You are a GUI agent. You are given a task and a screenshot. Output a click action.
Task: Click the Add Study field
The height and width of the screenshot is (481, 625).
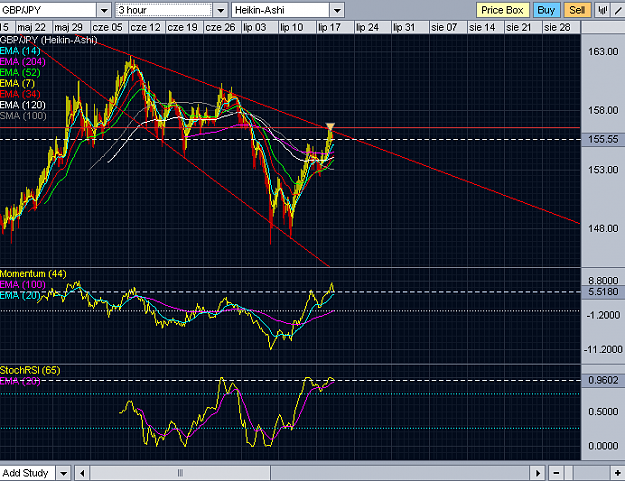(x=28, y=473)
